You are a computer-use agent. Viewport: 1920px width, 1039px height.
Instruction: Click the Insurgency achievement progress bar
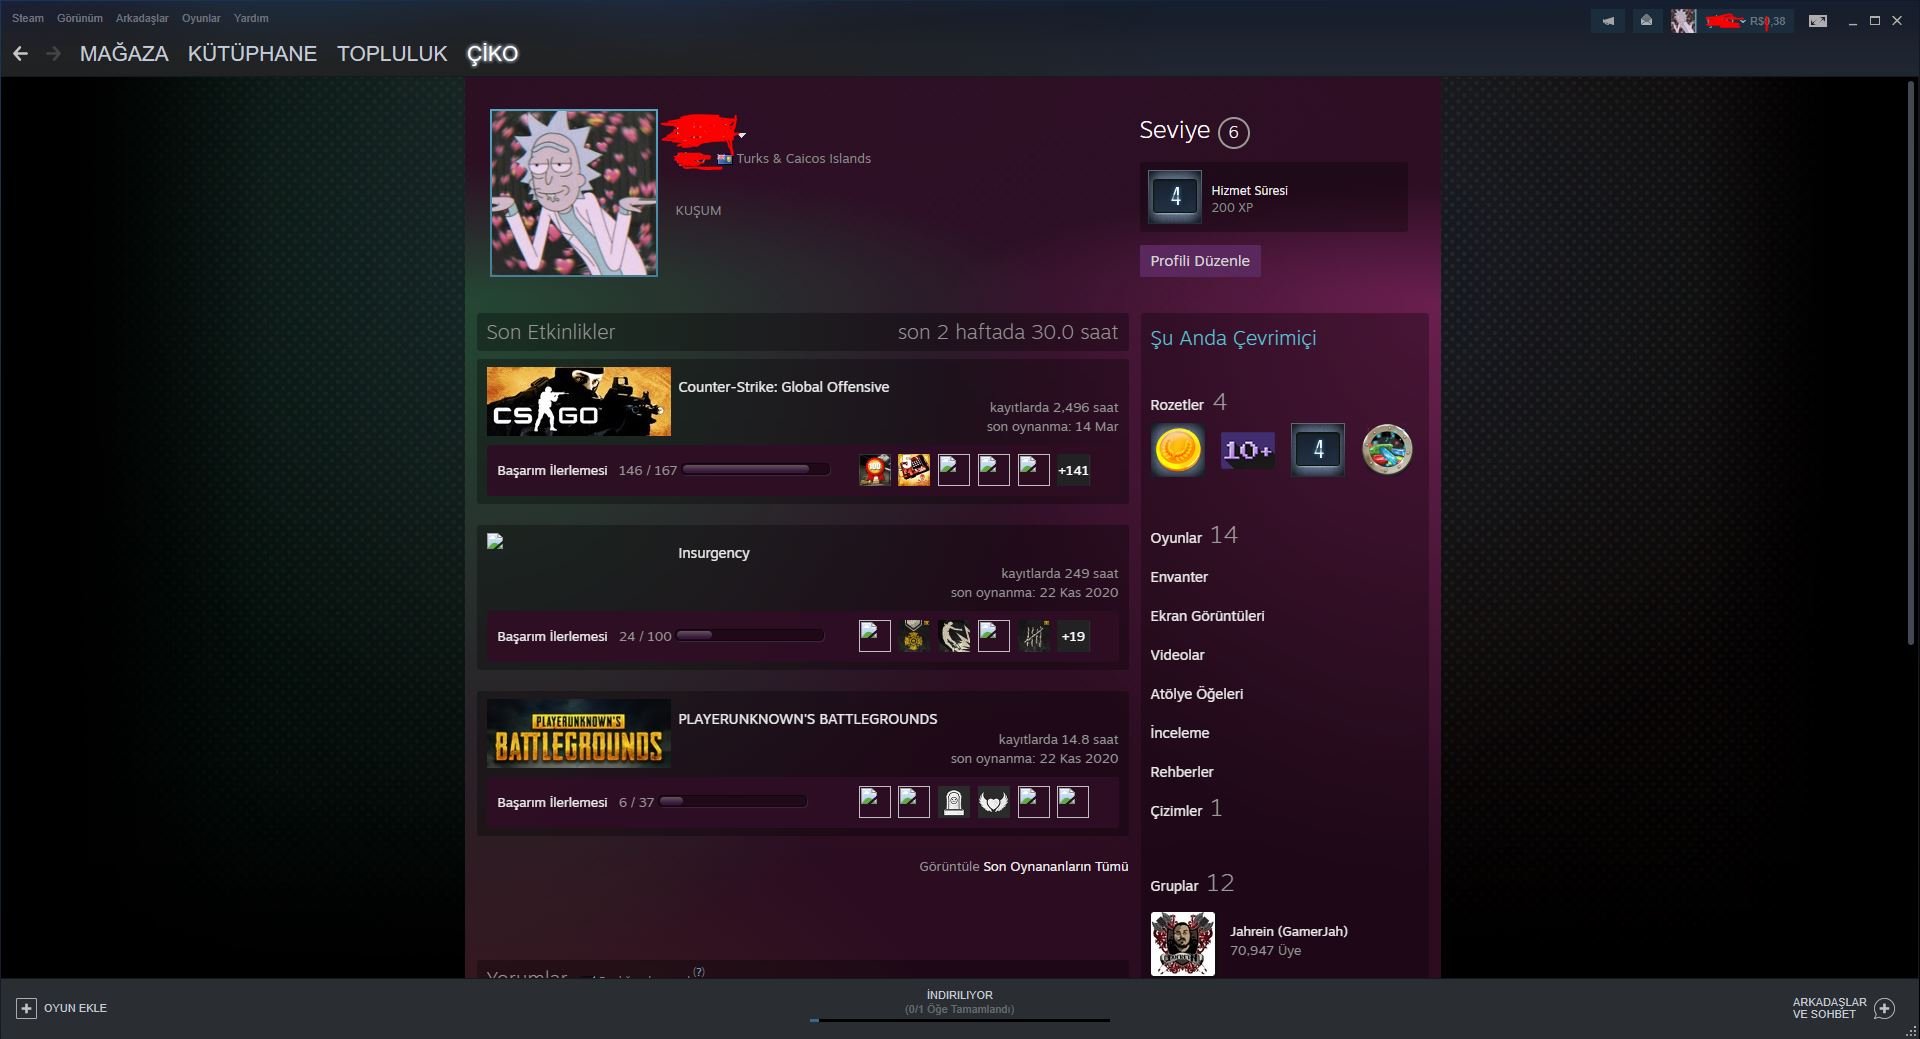[x=750, y=636]
